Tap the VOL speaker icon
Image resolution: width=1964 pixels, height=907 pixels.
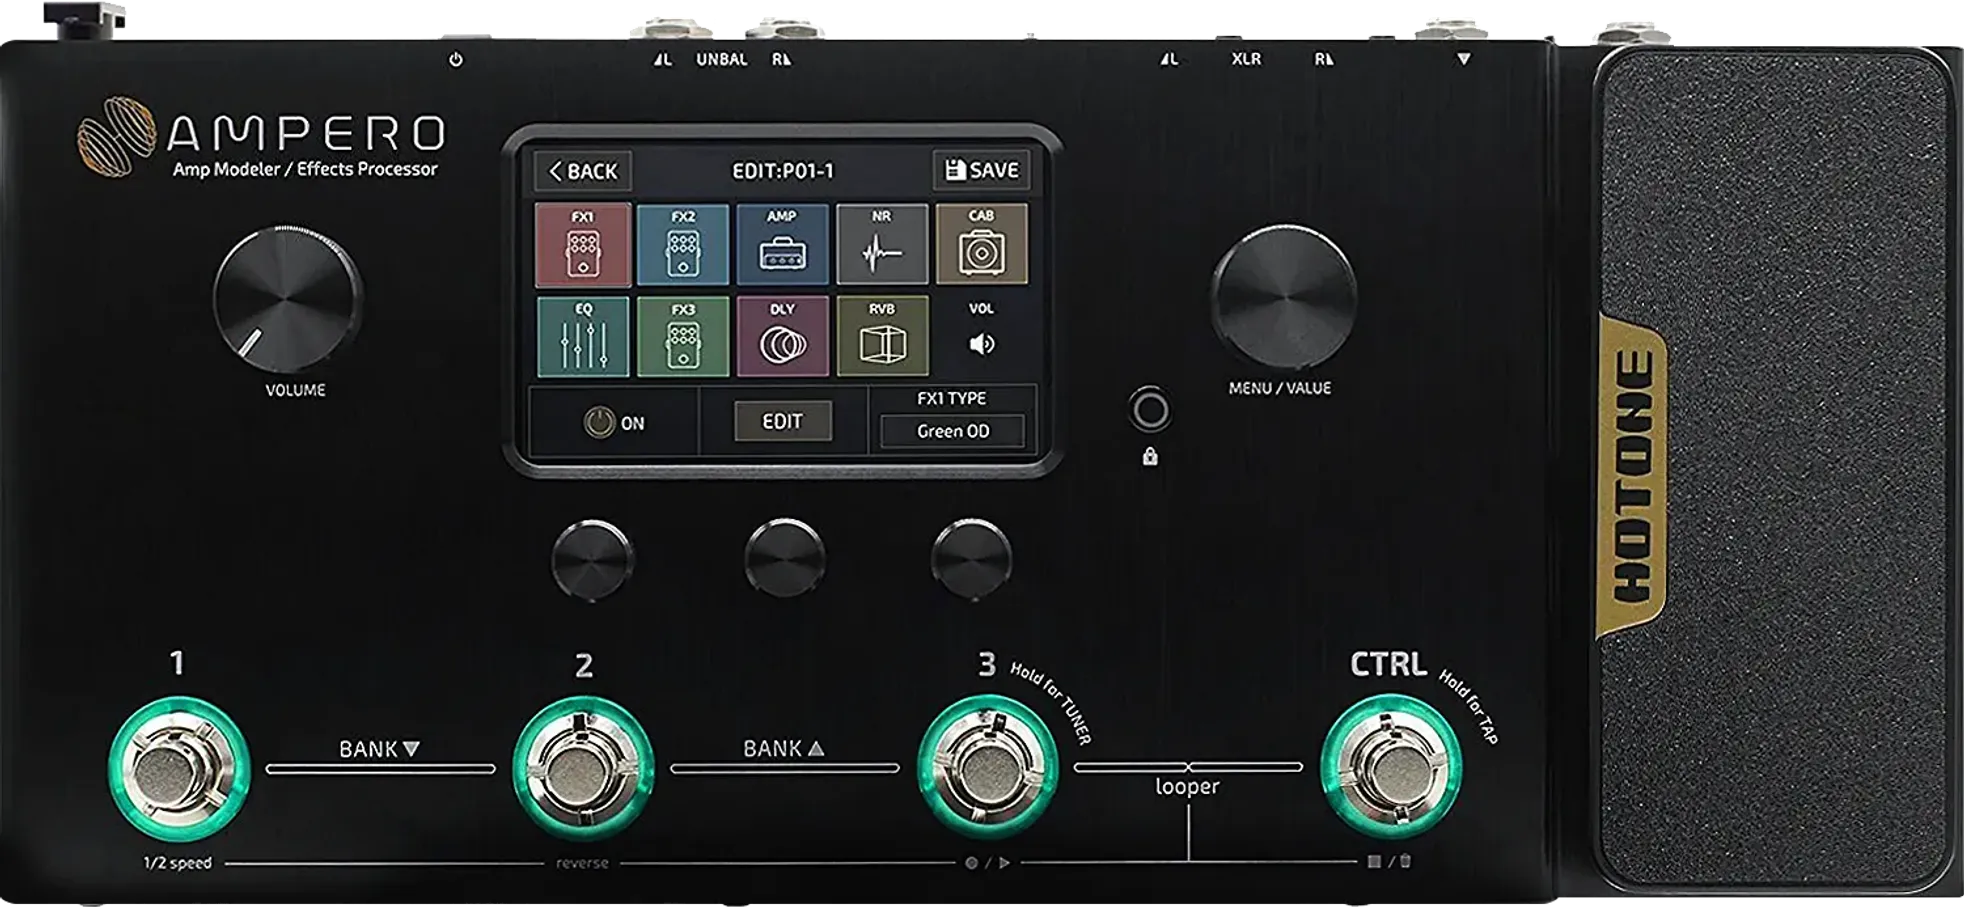click(981, 344)
